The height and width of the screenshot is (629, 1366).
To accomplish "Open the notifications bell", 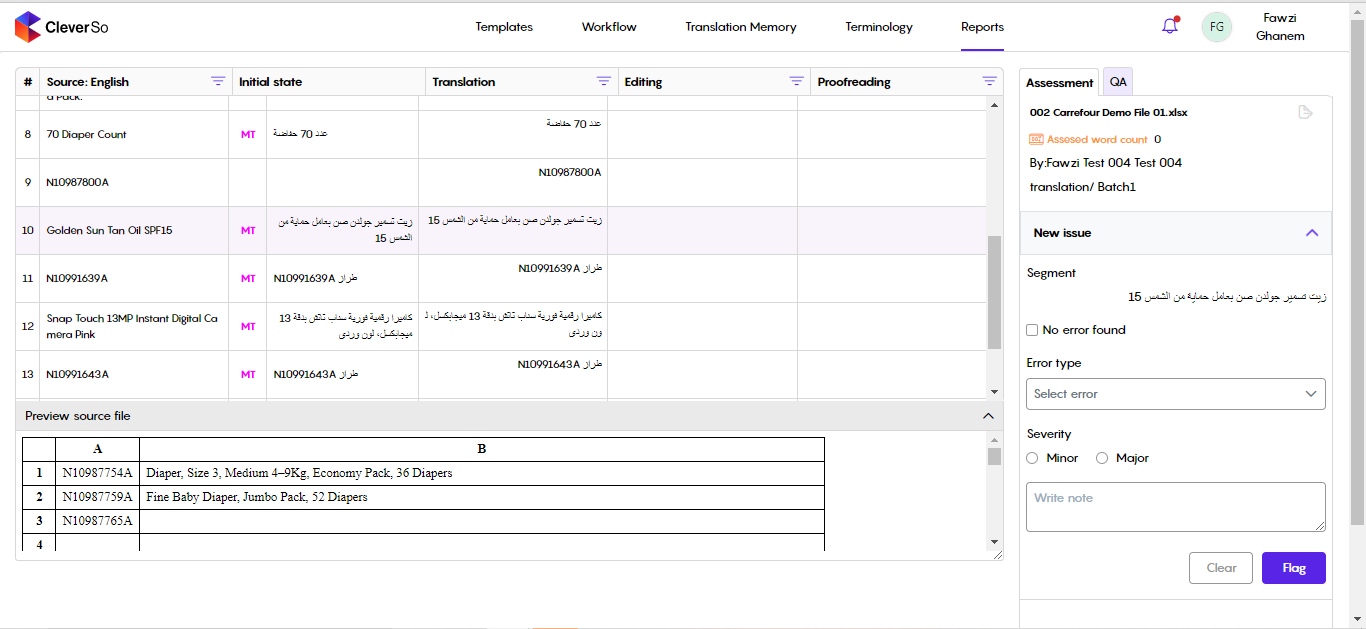I will coord(1170,26).
